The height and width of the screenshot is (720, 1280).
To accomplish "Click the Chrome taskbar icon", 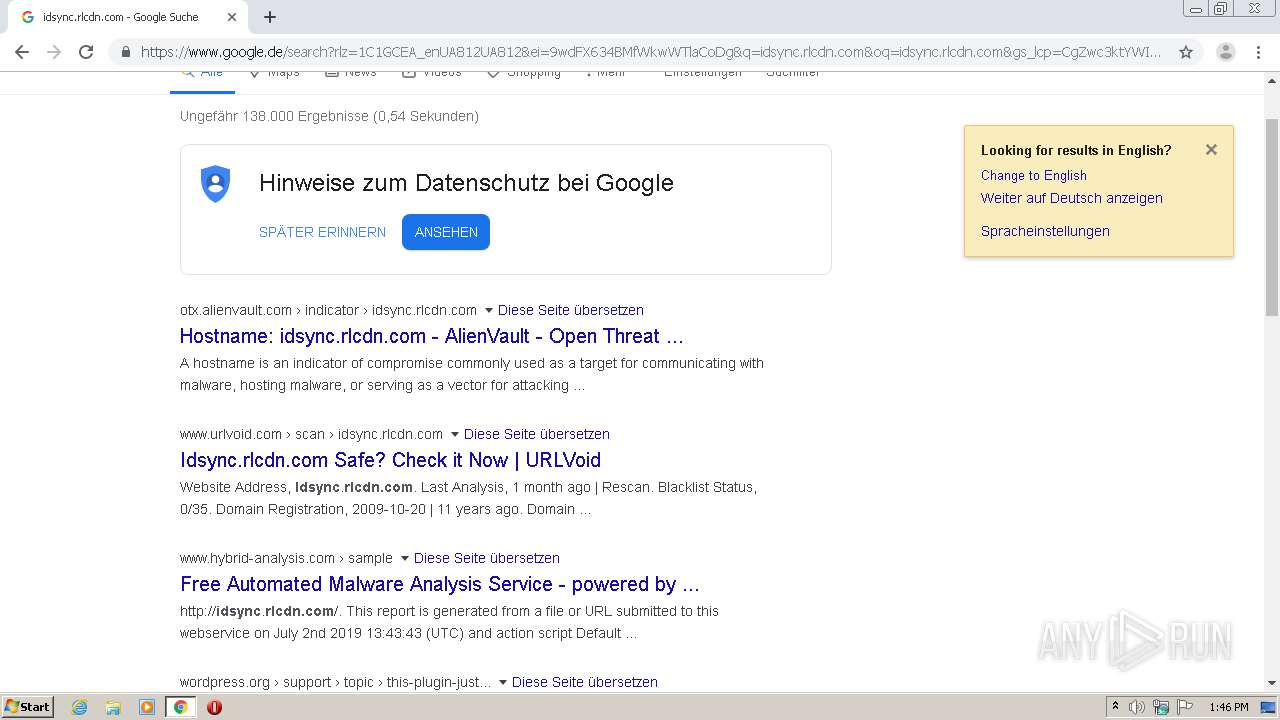I will (180, 707).
